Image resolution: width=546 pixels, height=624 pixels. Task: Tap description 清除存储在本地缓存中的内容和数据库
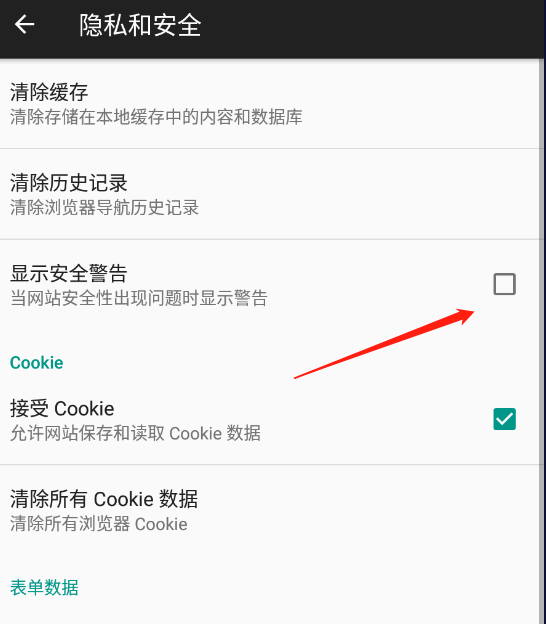pyautogui.click(x=156, y=117)
